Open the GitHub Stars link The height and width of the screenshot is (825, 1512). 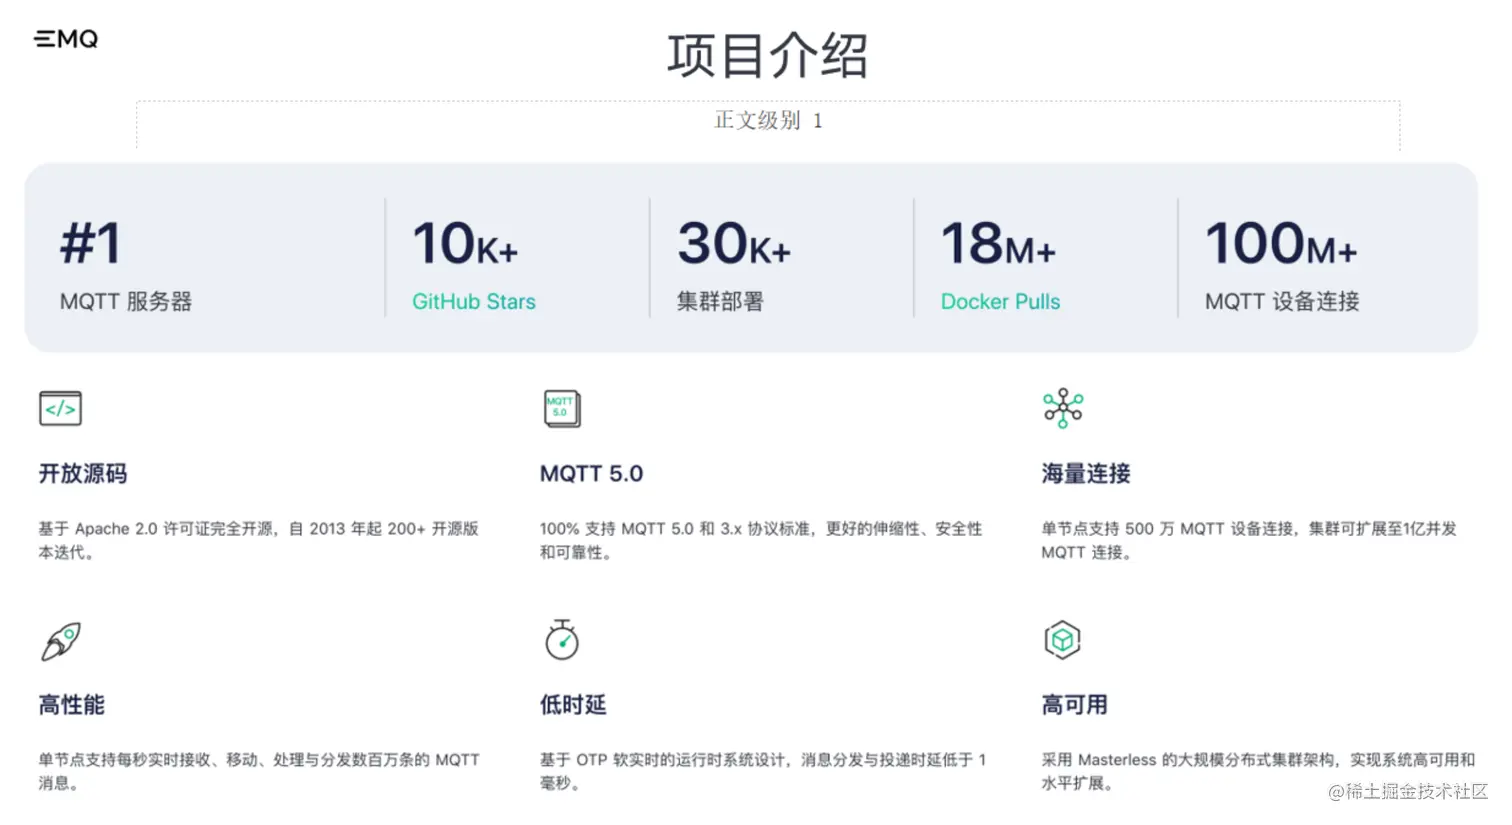coord(474,301)
